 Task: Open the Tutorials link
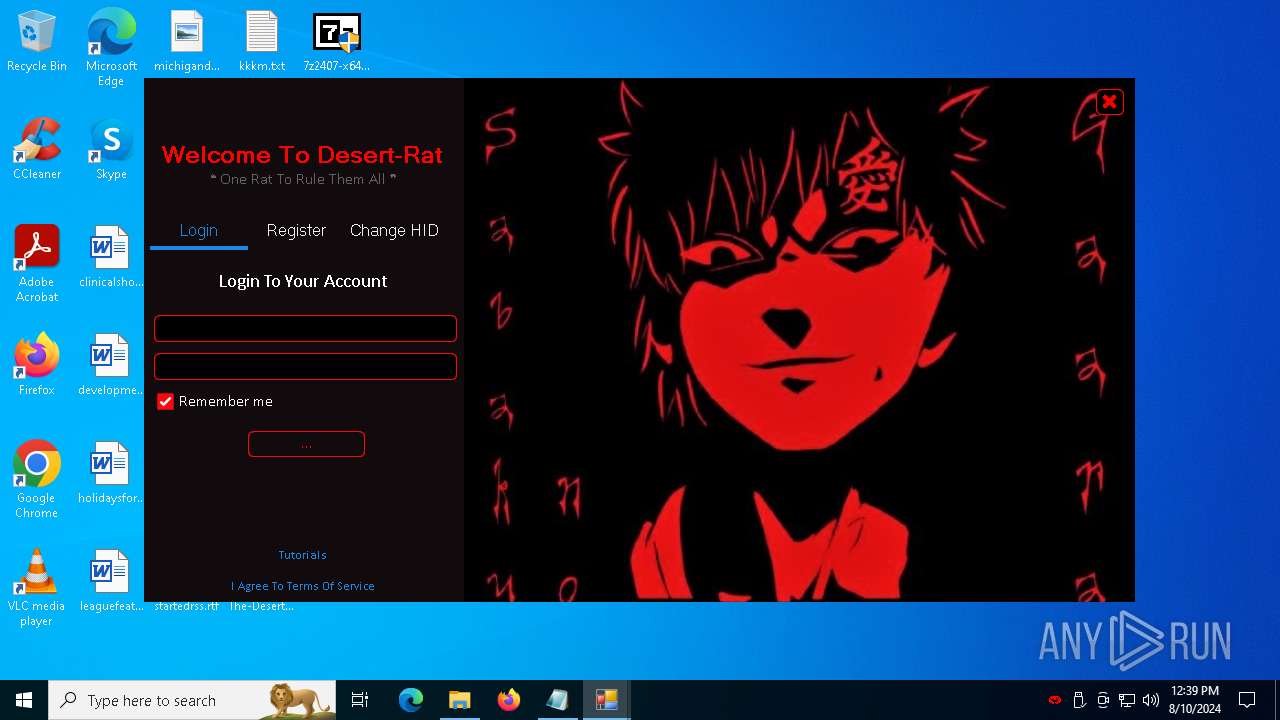(302, 555)
